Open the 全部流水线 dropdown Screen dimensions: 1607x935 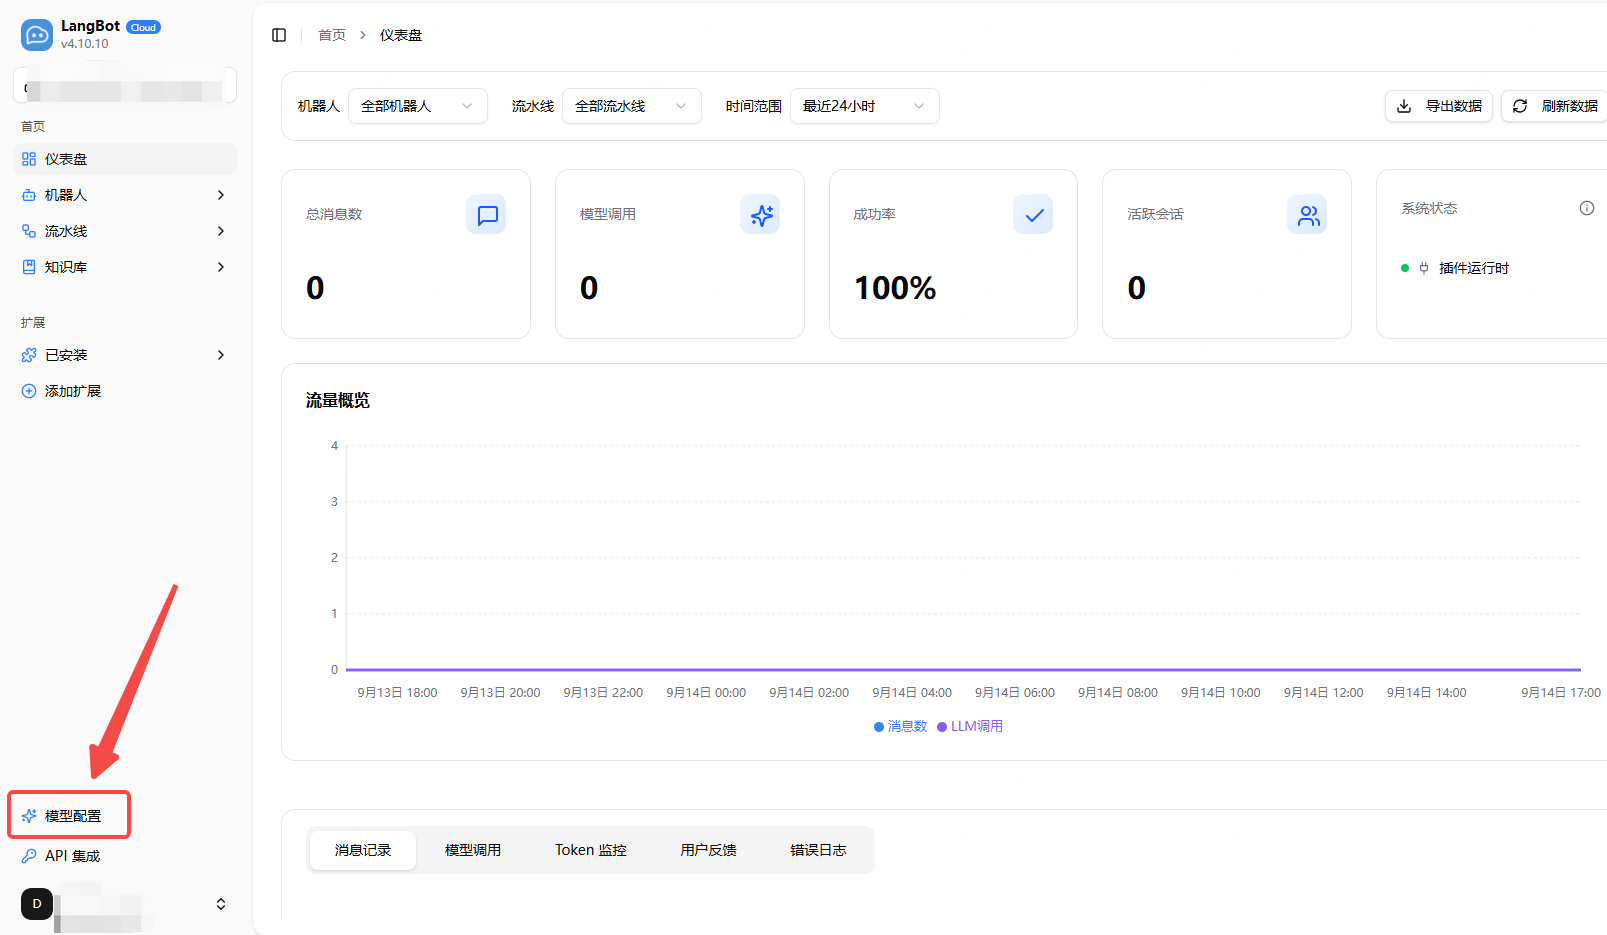click(x=632, y=106)
